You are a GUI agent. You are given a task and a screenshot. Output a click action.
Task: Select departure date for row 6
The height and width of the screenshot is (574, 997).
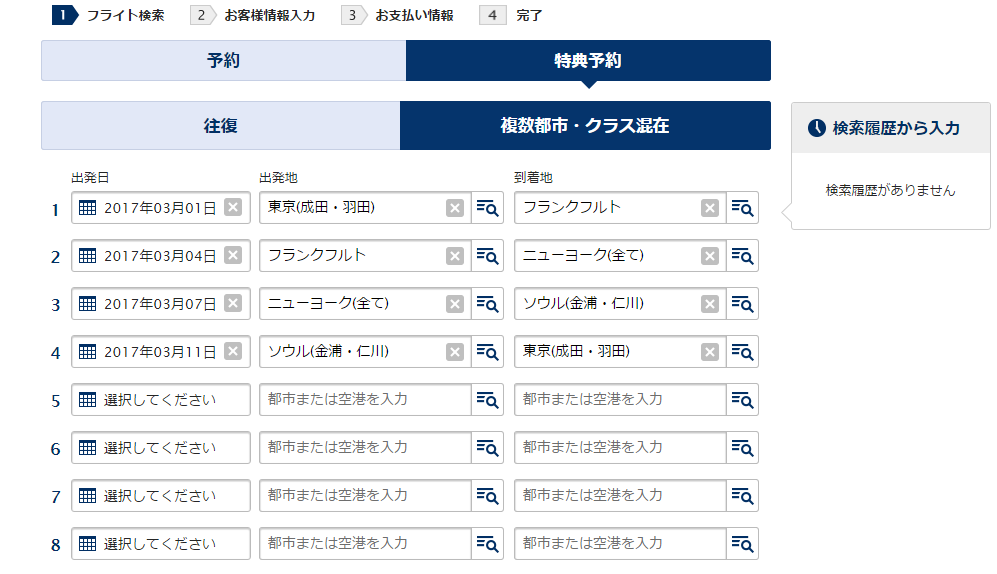(161, 448)
